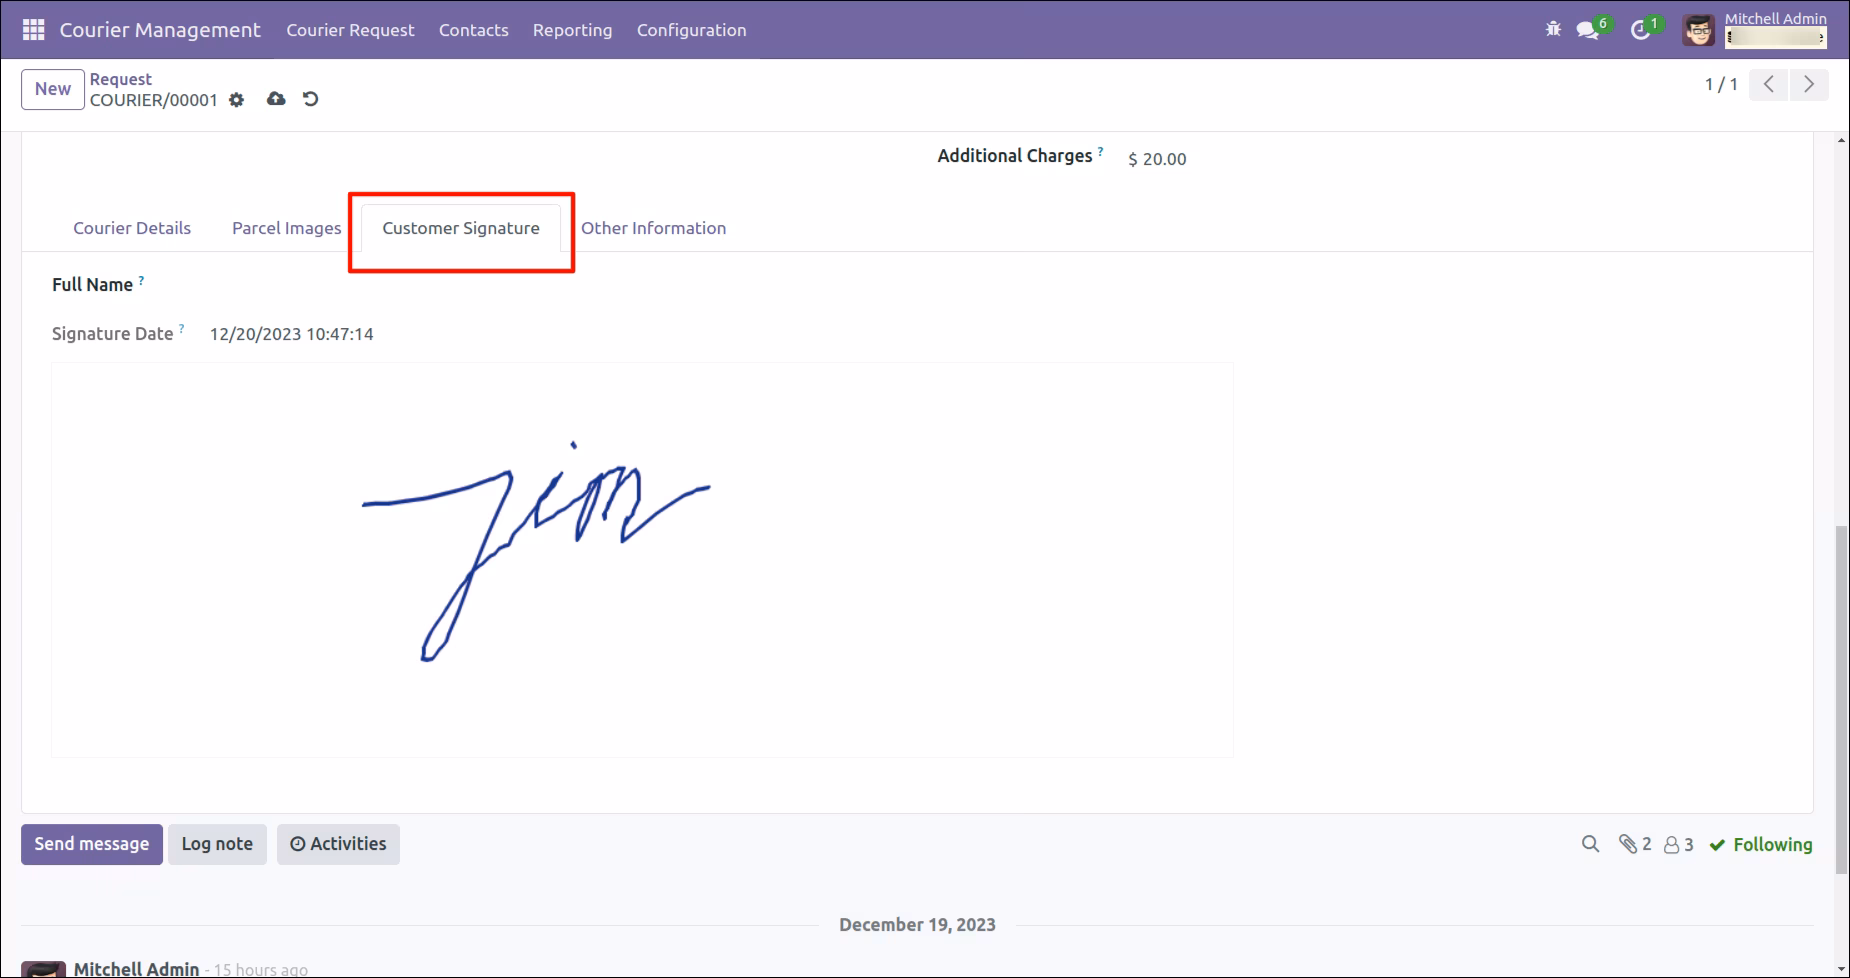The height and width of the screenshot is (978, 1850).
Task: Click Send message button
Action: click(92, 844)
